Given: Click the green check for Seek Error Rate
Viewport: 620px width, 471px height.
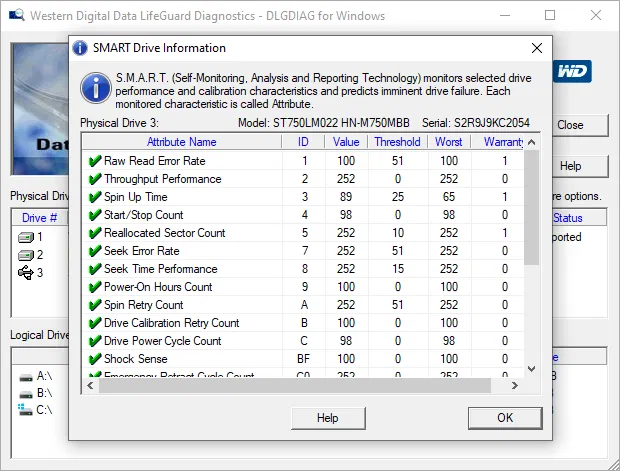Looking at the screenshot, I should [95, 251].
